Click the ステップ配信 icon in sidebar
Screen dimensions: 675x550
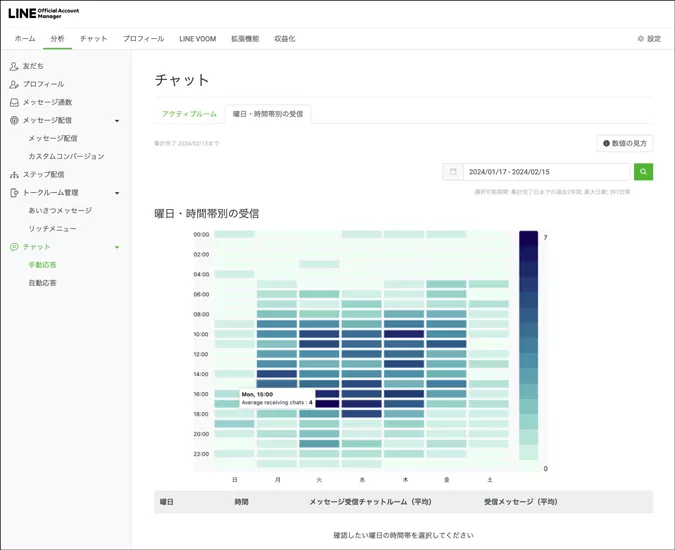pyautogui.click(x=14, y=174)
